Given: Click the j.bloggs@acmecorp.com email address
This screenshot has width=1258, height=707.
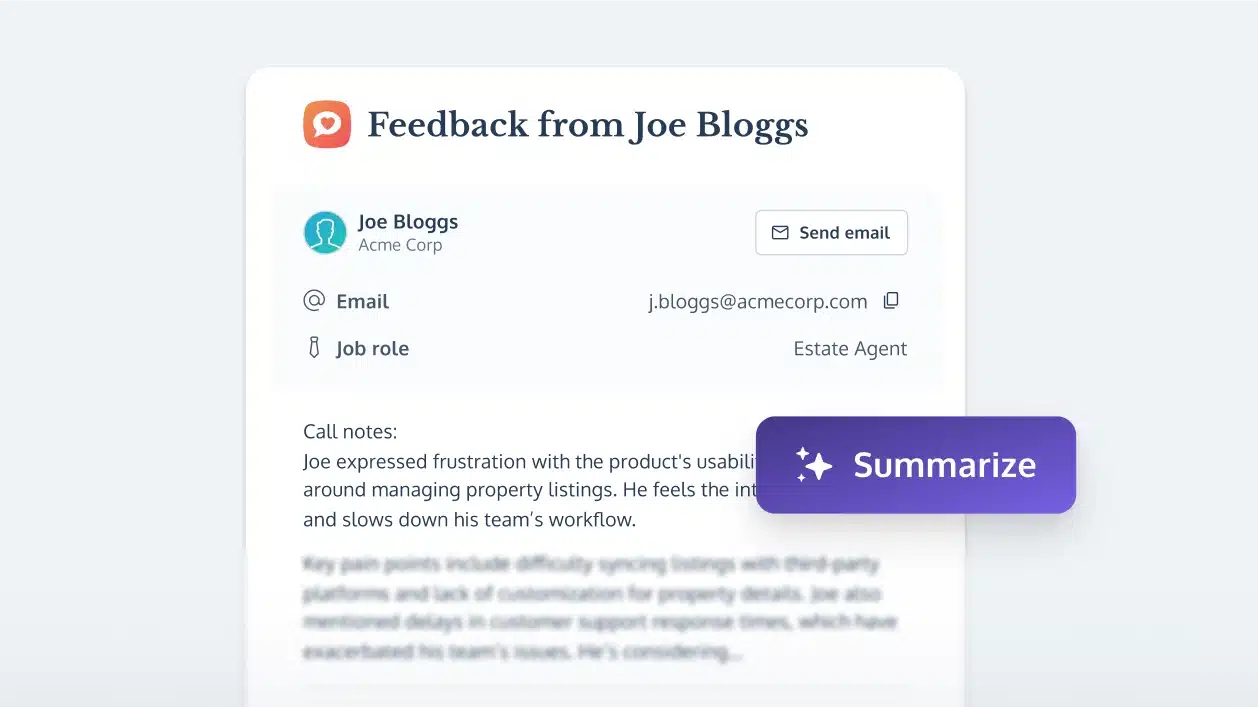Looking at the screenshot, I should coord(757,302).
